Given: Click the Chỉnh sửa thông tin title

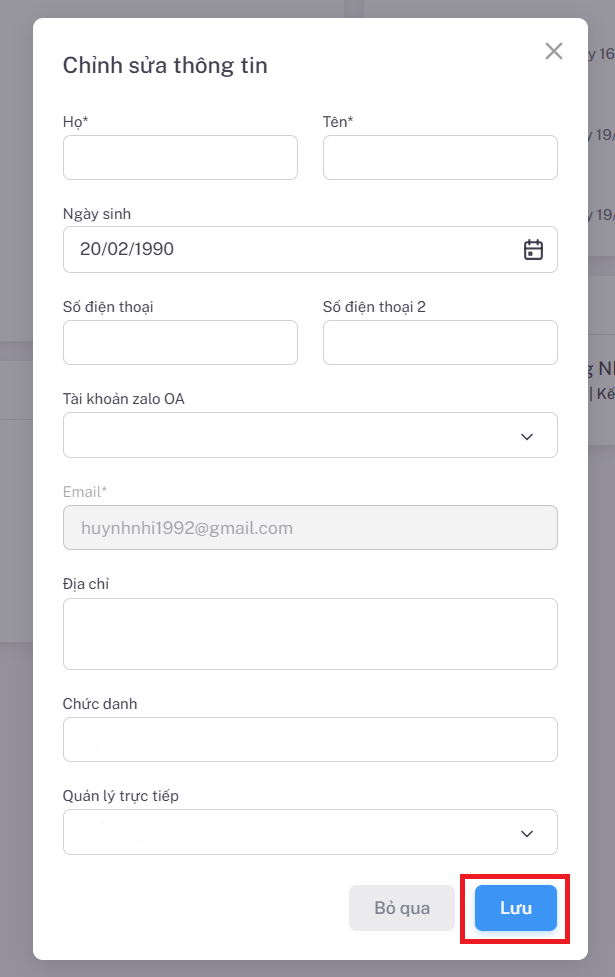Looking at the screenshot, I should (165, 66).
